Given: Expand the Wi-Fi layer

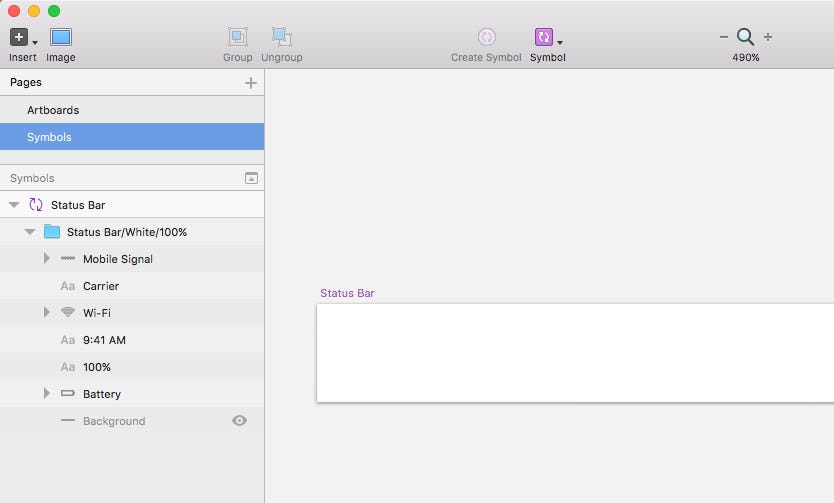Looking at the screenshot, I should coord(46,312).
